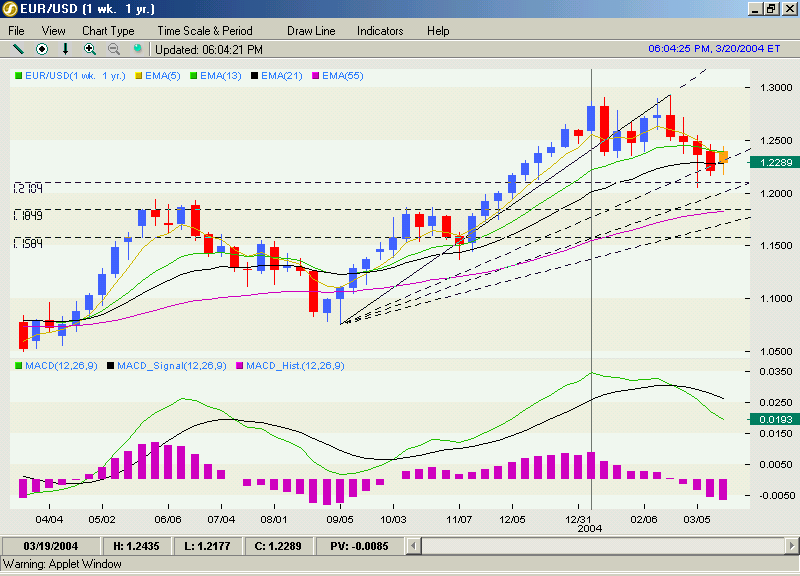Image resolution: width=800 pixels, height=576 pixels.
Task: Click the magenta EMA(55) color swatch
Action: [x=317, y=75]
